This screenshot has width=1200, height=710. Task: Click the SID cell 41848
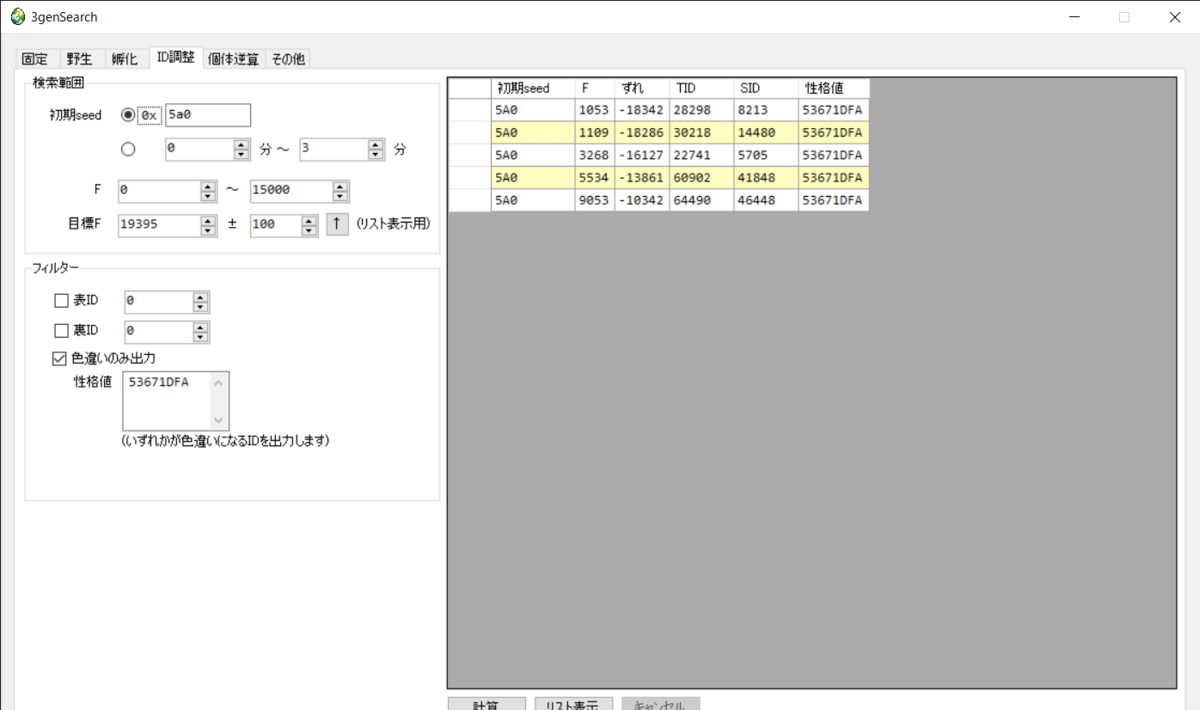coord(766,177)
